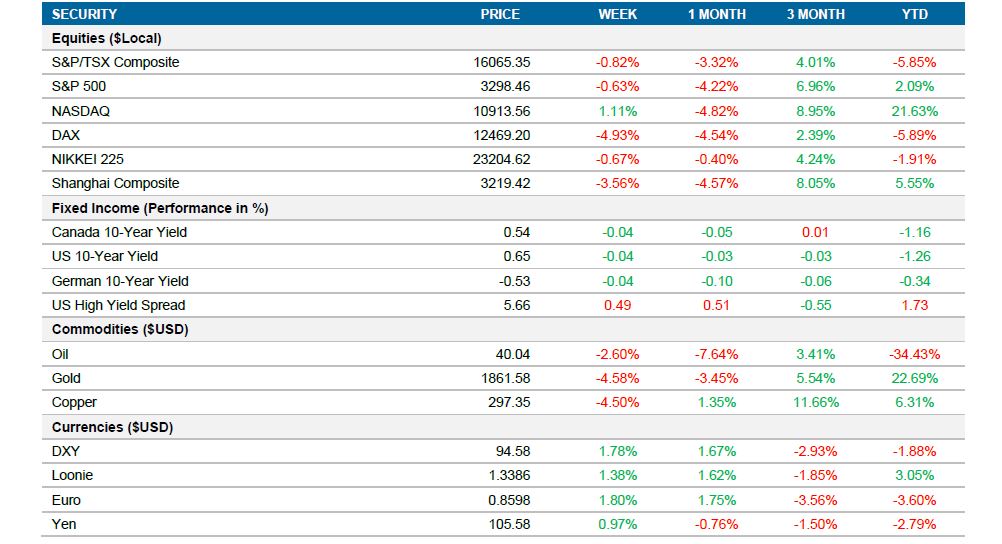Click NIKKEI 225 price 23204.62
Image resolution: width=1002 pixels, height=544 pixels.
(x=502, y=159)
